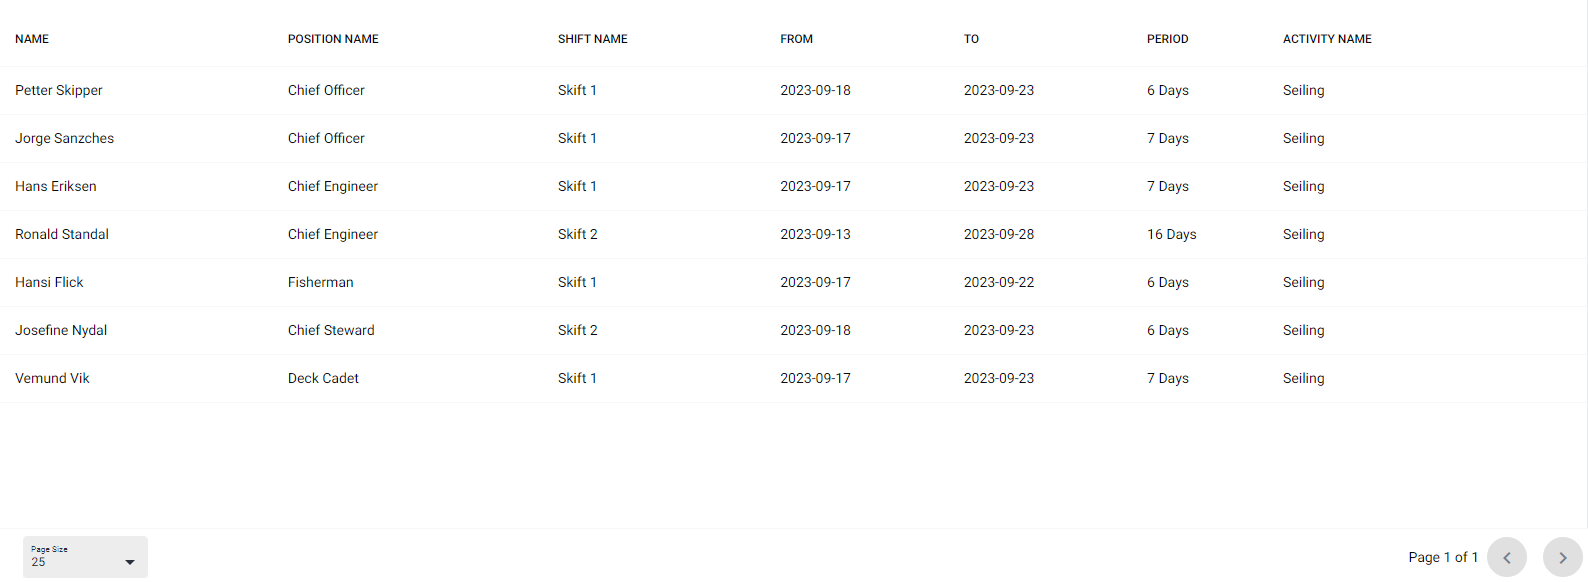This screenshot has width=1588, height=582.
Task: Sort by SHIFT NAME column header
Action: pos(593,39)
